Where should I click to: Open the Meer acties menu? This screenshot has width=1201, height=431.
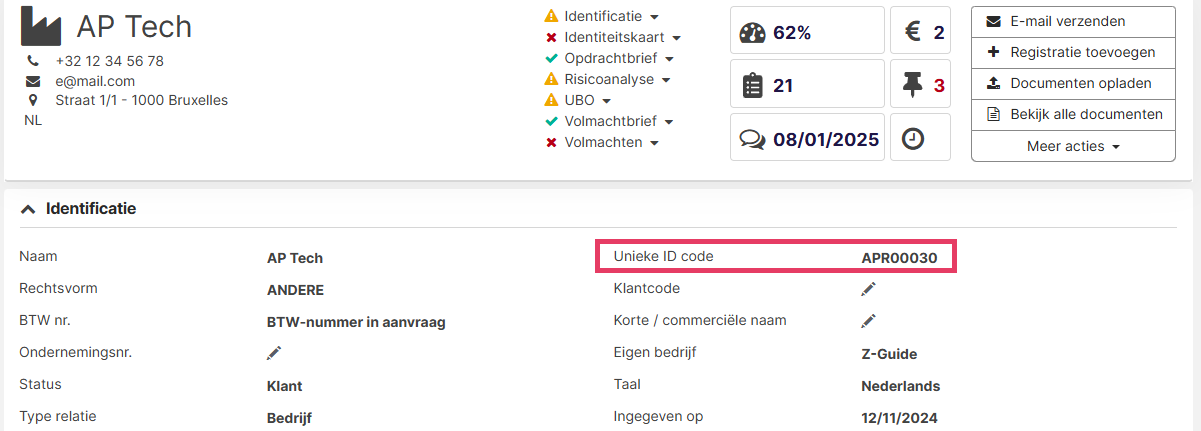point(1073,146)
